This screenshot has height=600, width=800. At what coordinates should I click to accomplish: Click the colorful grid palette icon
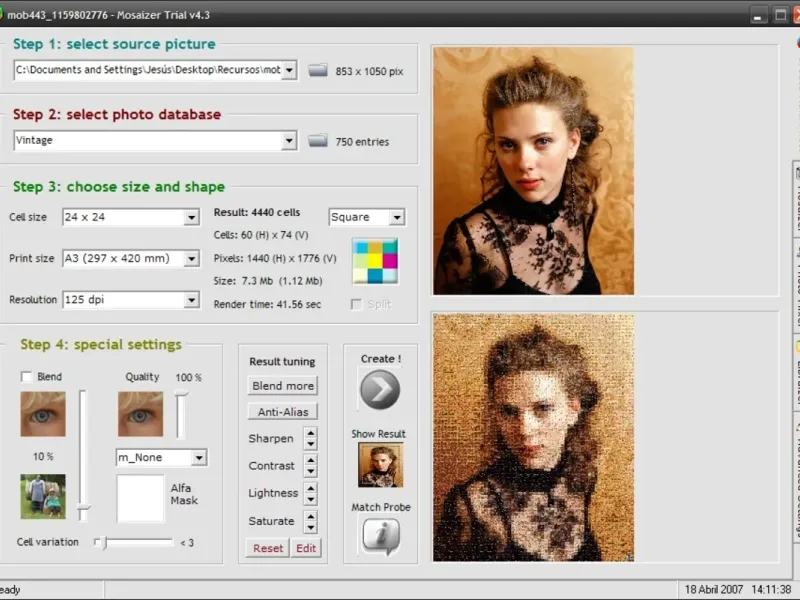375,261
